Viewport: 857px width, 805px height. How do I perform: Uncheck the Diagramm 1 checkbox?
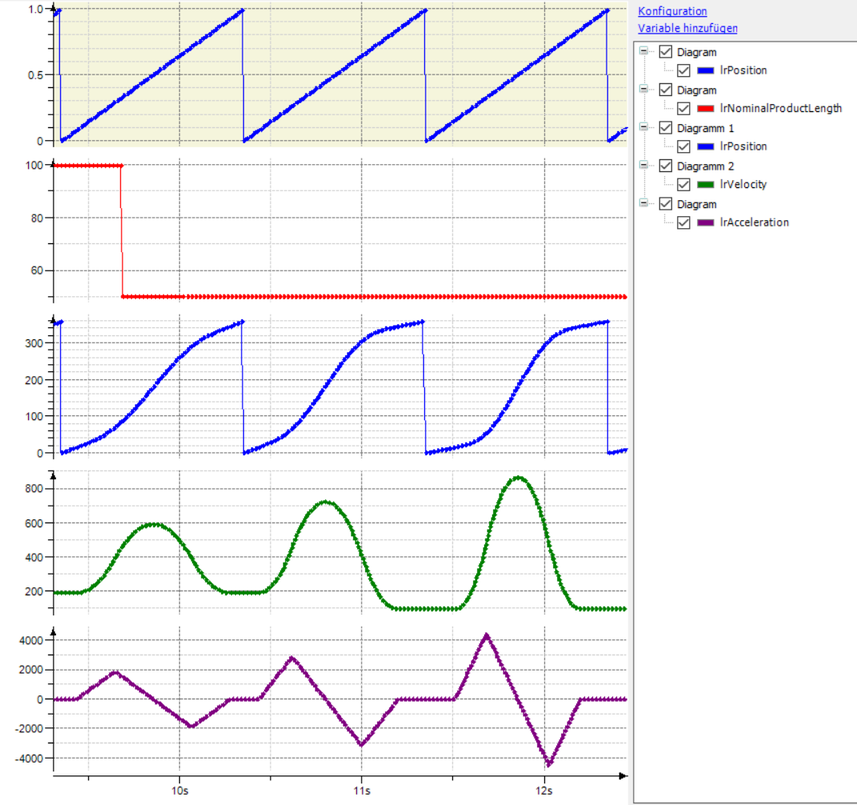click(666, 128)
